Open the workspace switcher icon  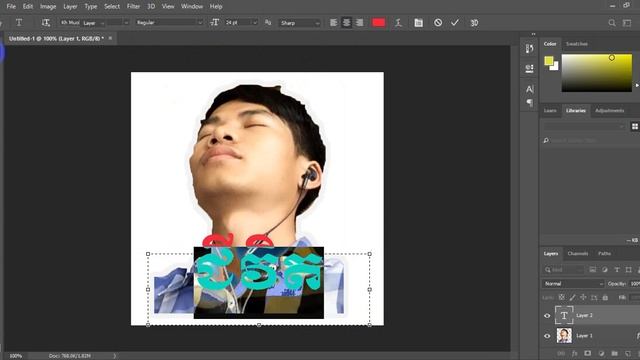[627, 23]
